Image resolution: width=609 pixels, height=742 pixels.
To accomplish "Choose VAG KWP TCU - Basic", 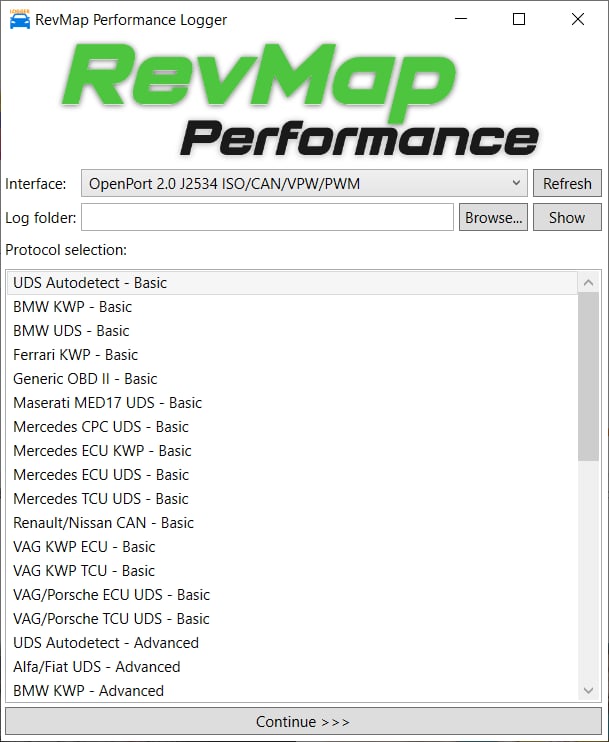I will [x=292, y=571].
